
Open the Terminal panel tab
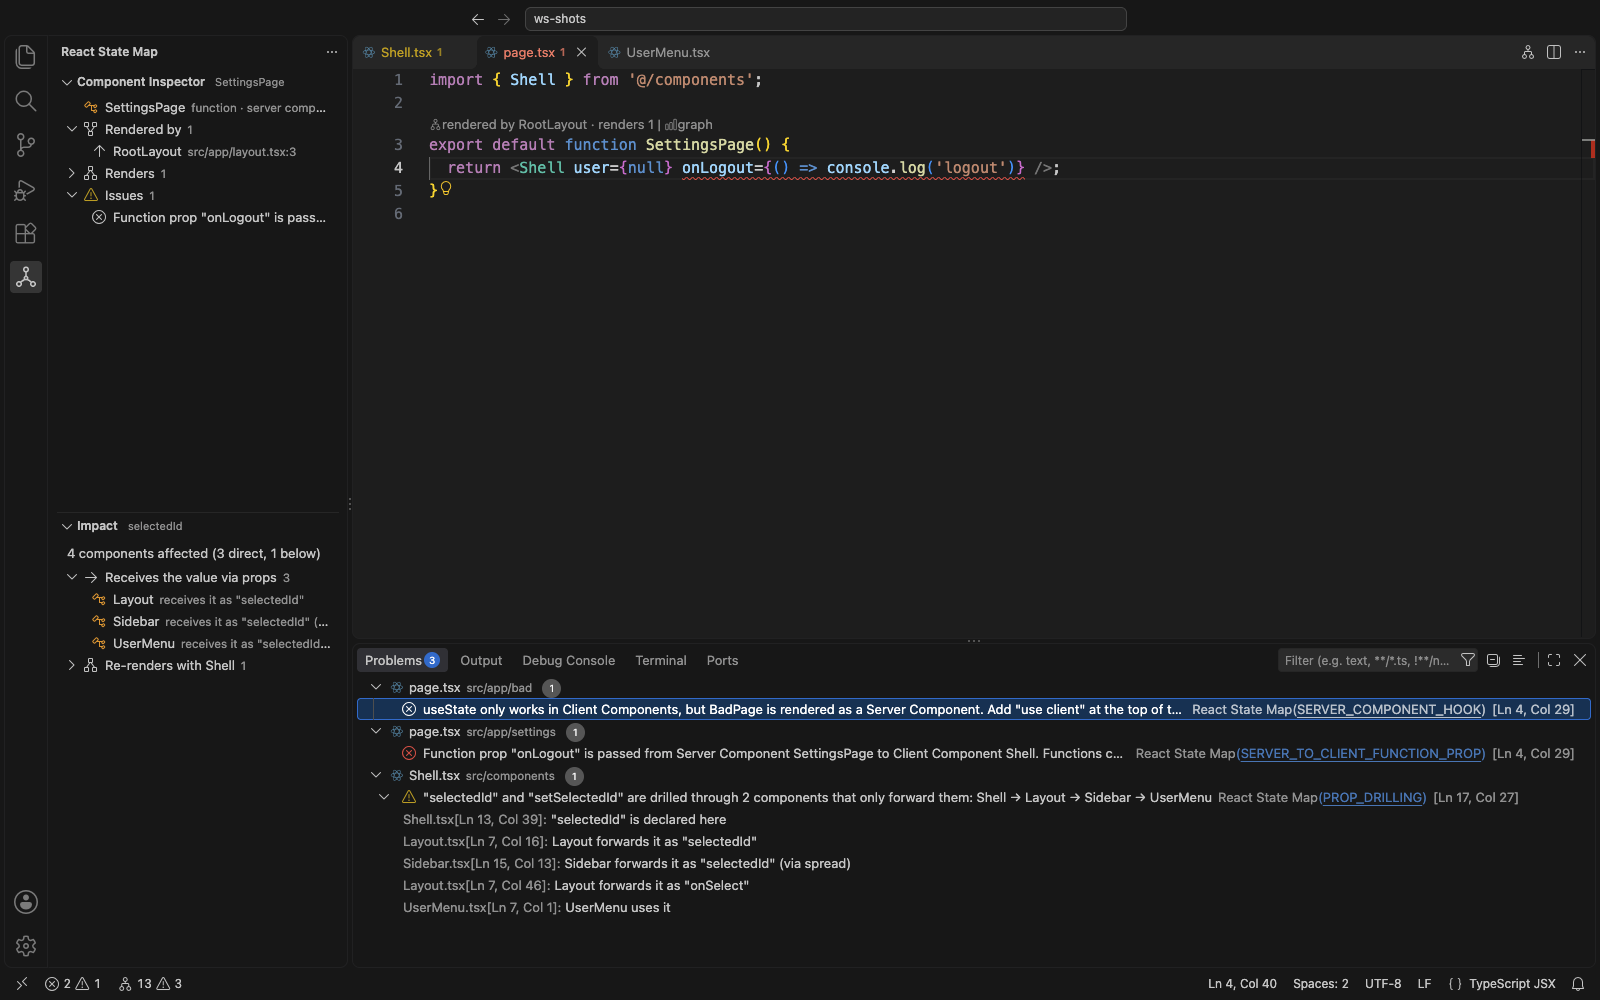pyautogui.click(x=661, y=660)
